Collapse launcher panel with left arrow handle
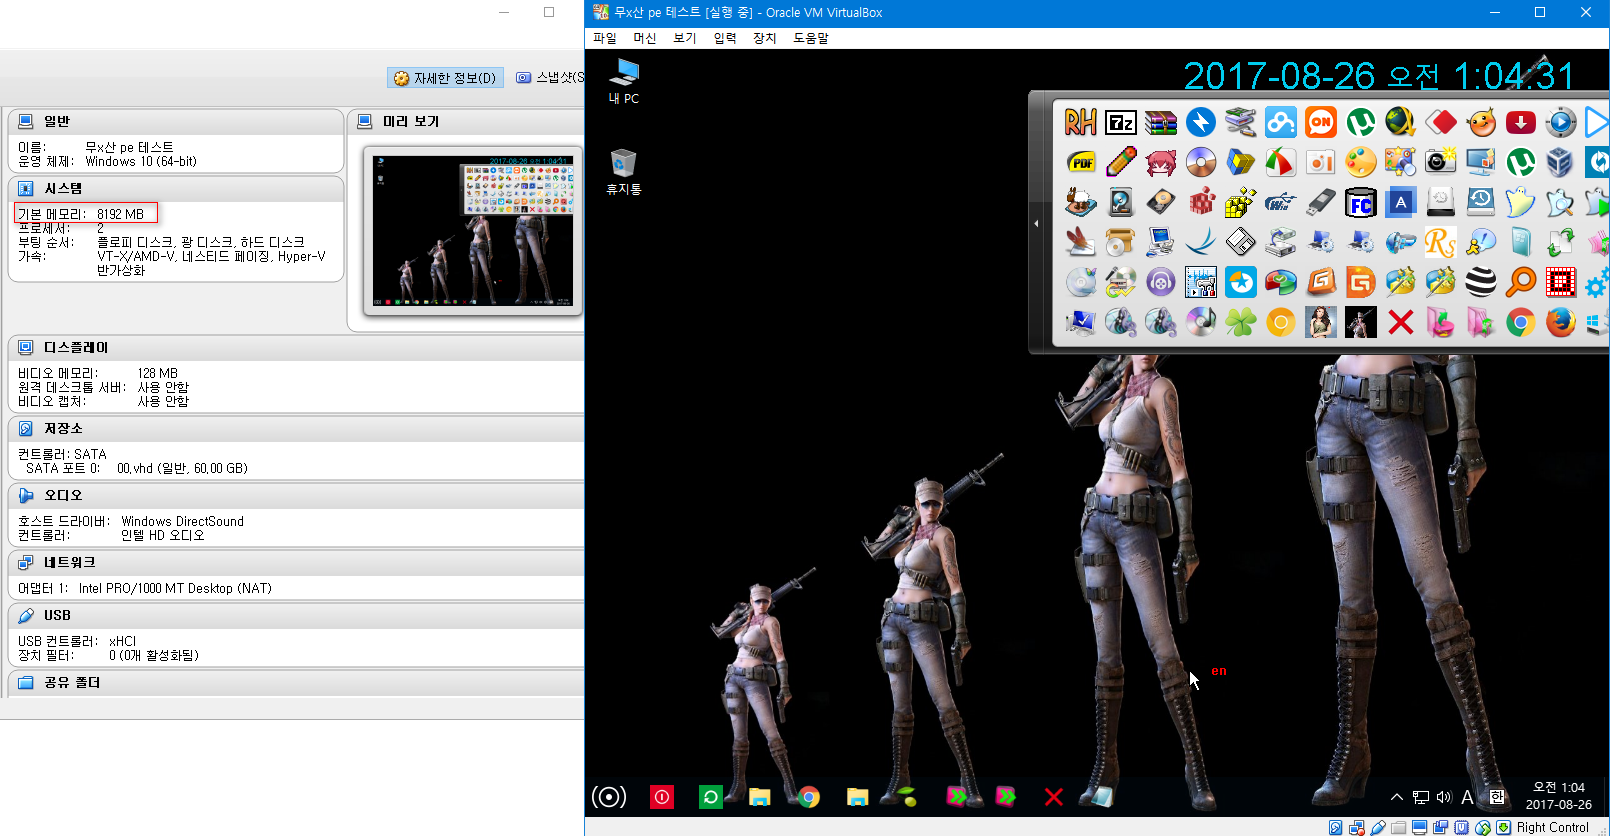Image resolution: width=1610 pixels, height=836 pixels. click(x=1036, y=223)
